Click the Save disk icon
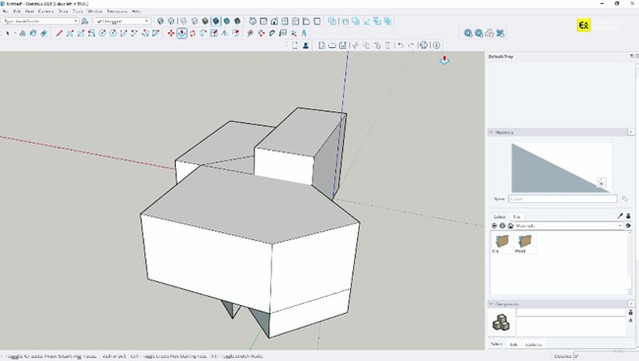The width and height of the screenshot is (639, 361). pos(343,45)
